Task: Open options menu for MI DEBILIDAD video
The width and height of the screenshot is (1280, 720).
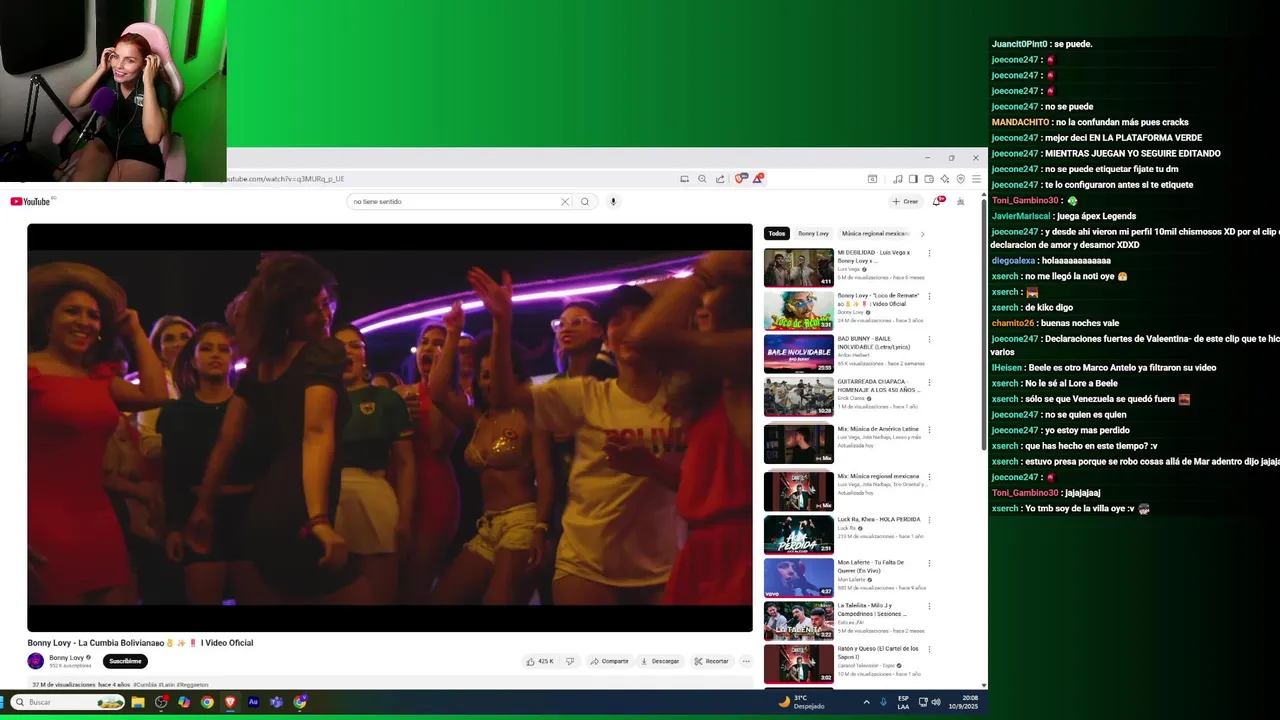Action: coord(929,253)
